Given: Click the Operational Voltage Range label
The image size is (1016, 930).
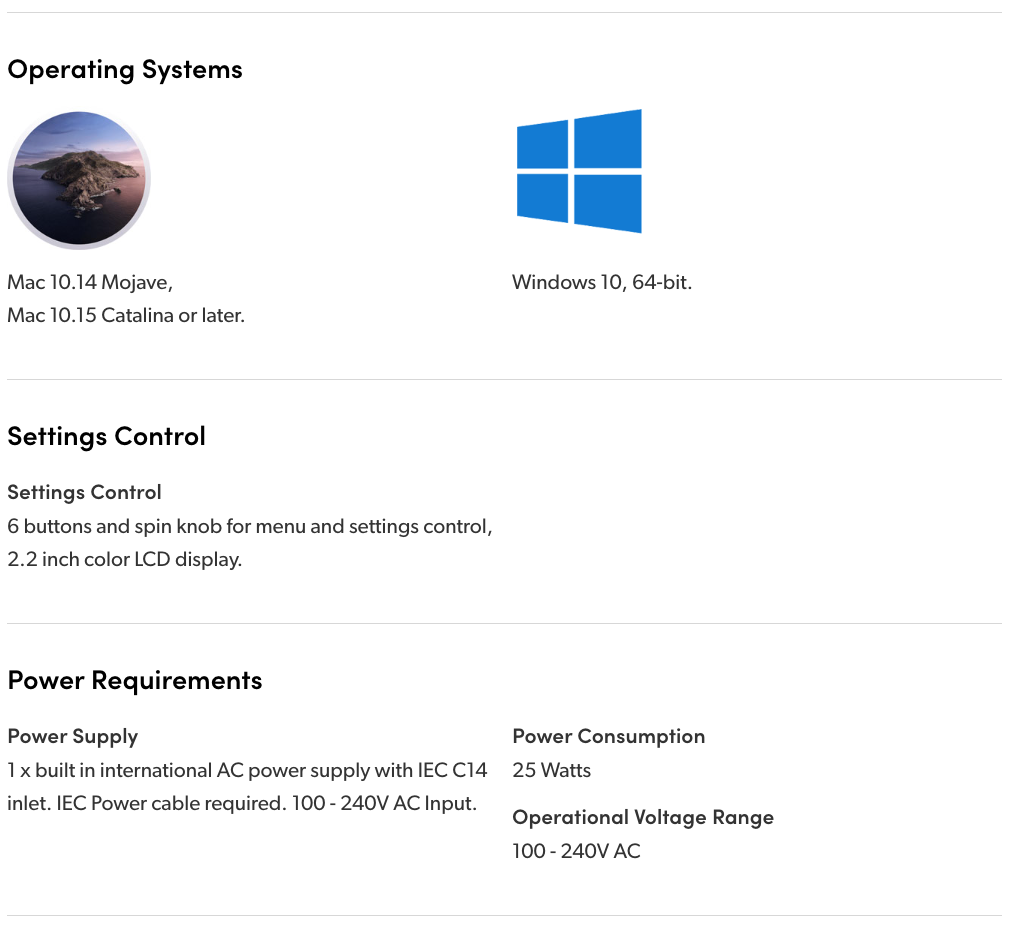Looking at the screenshot, I should click(x=643, y=818).
